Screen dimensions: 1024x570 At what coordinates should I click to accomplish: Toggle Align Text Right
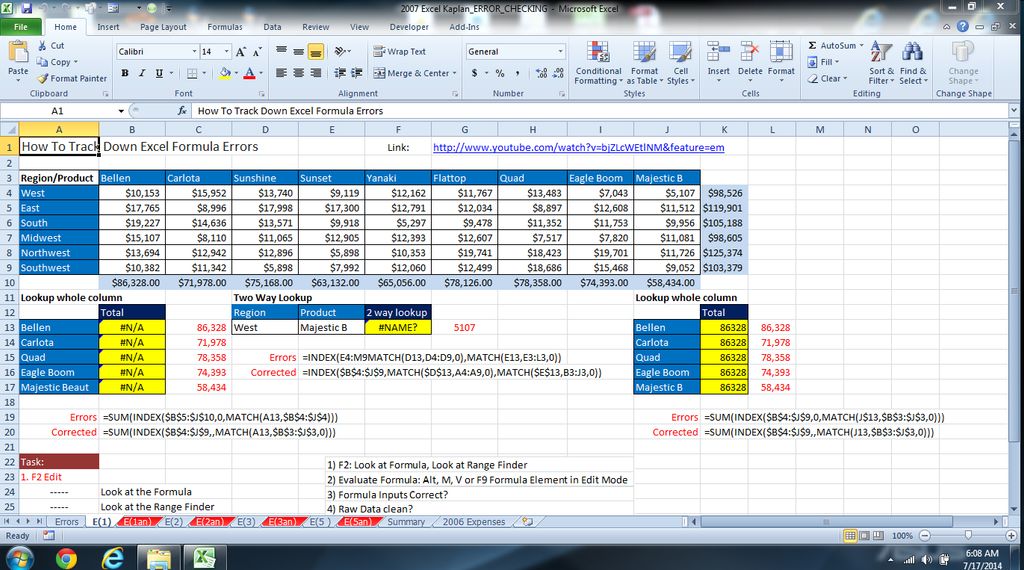pos(315,73)
